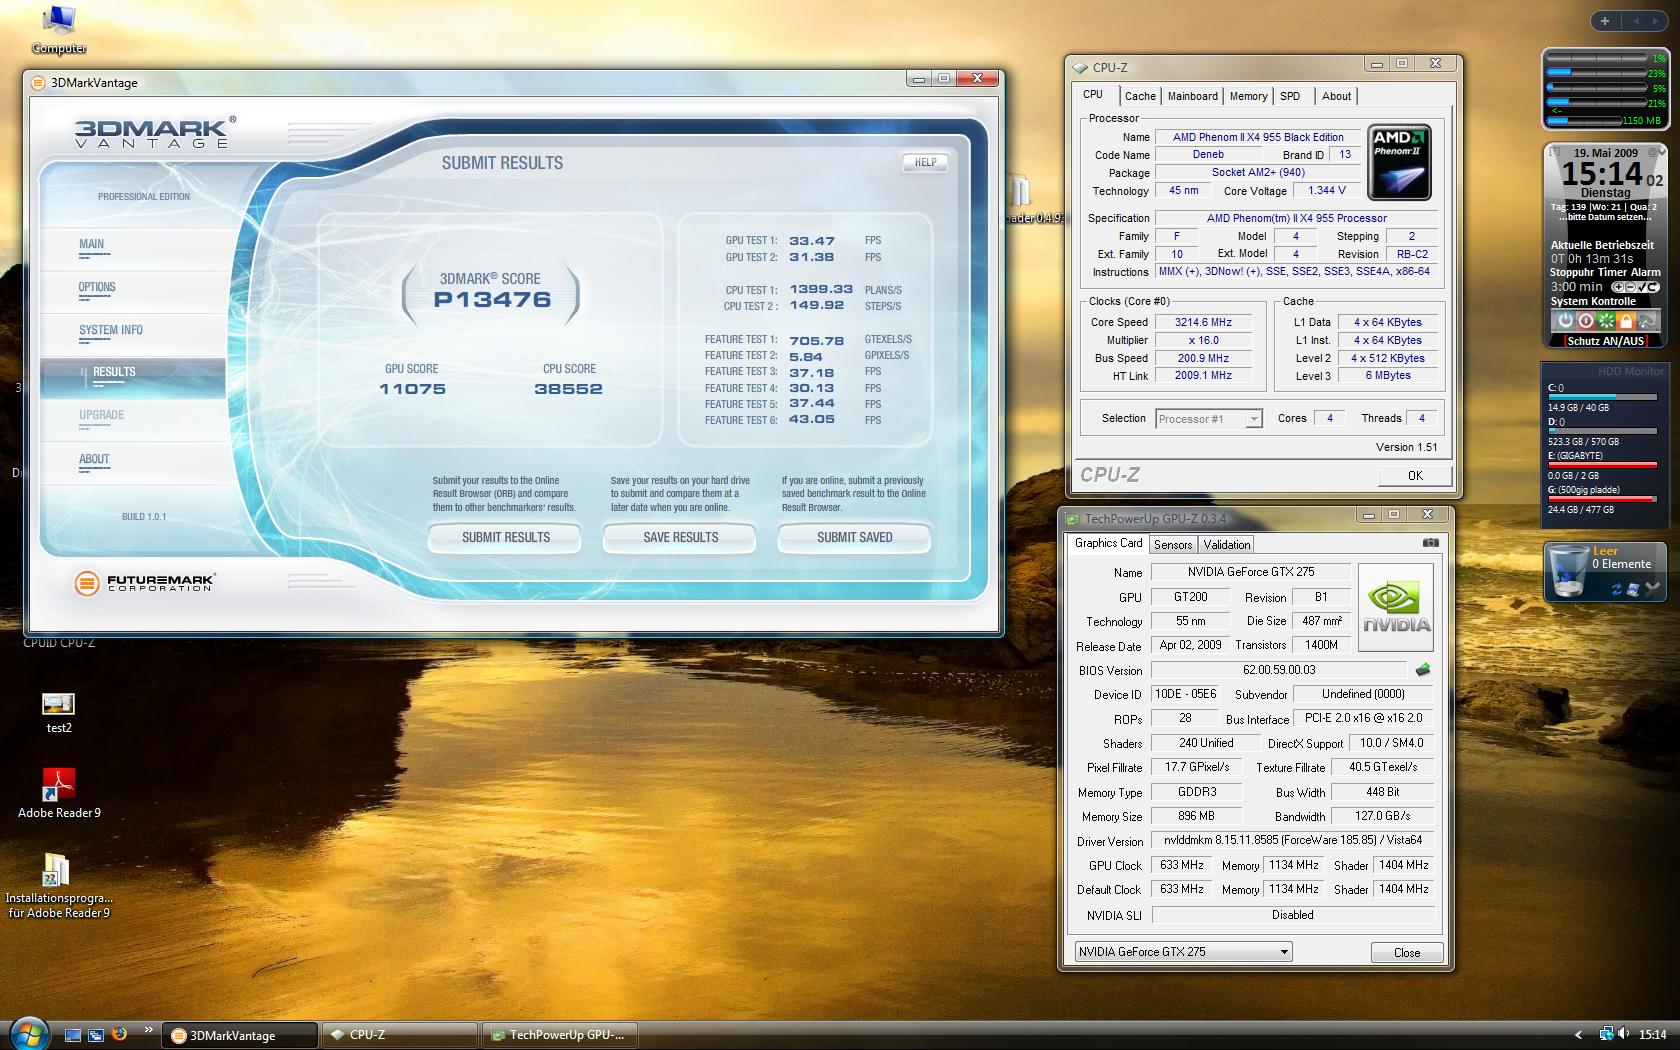This screenshot has width=1680, height=1050.
Task: Switch to the Memory tab in CPU-Z
Action: pos(1248,96)
